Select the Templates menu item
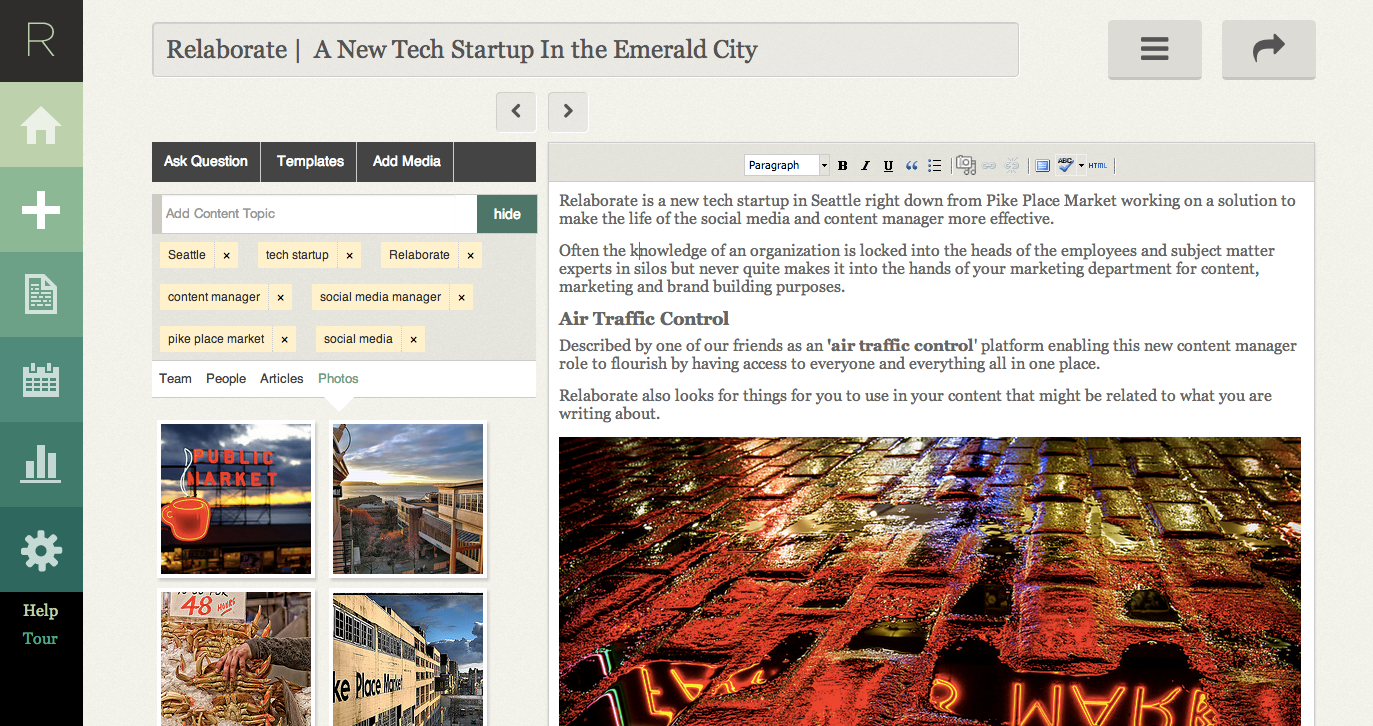Viewport: 1373px width, 726px height. (310, 161)
